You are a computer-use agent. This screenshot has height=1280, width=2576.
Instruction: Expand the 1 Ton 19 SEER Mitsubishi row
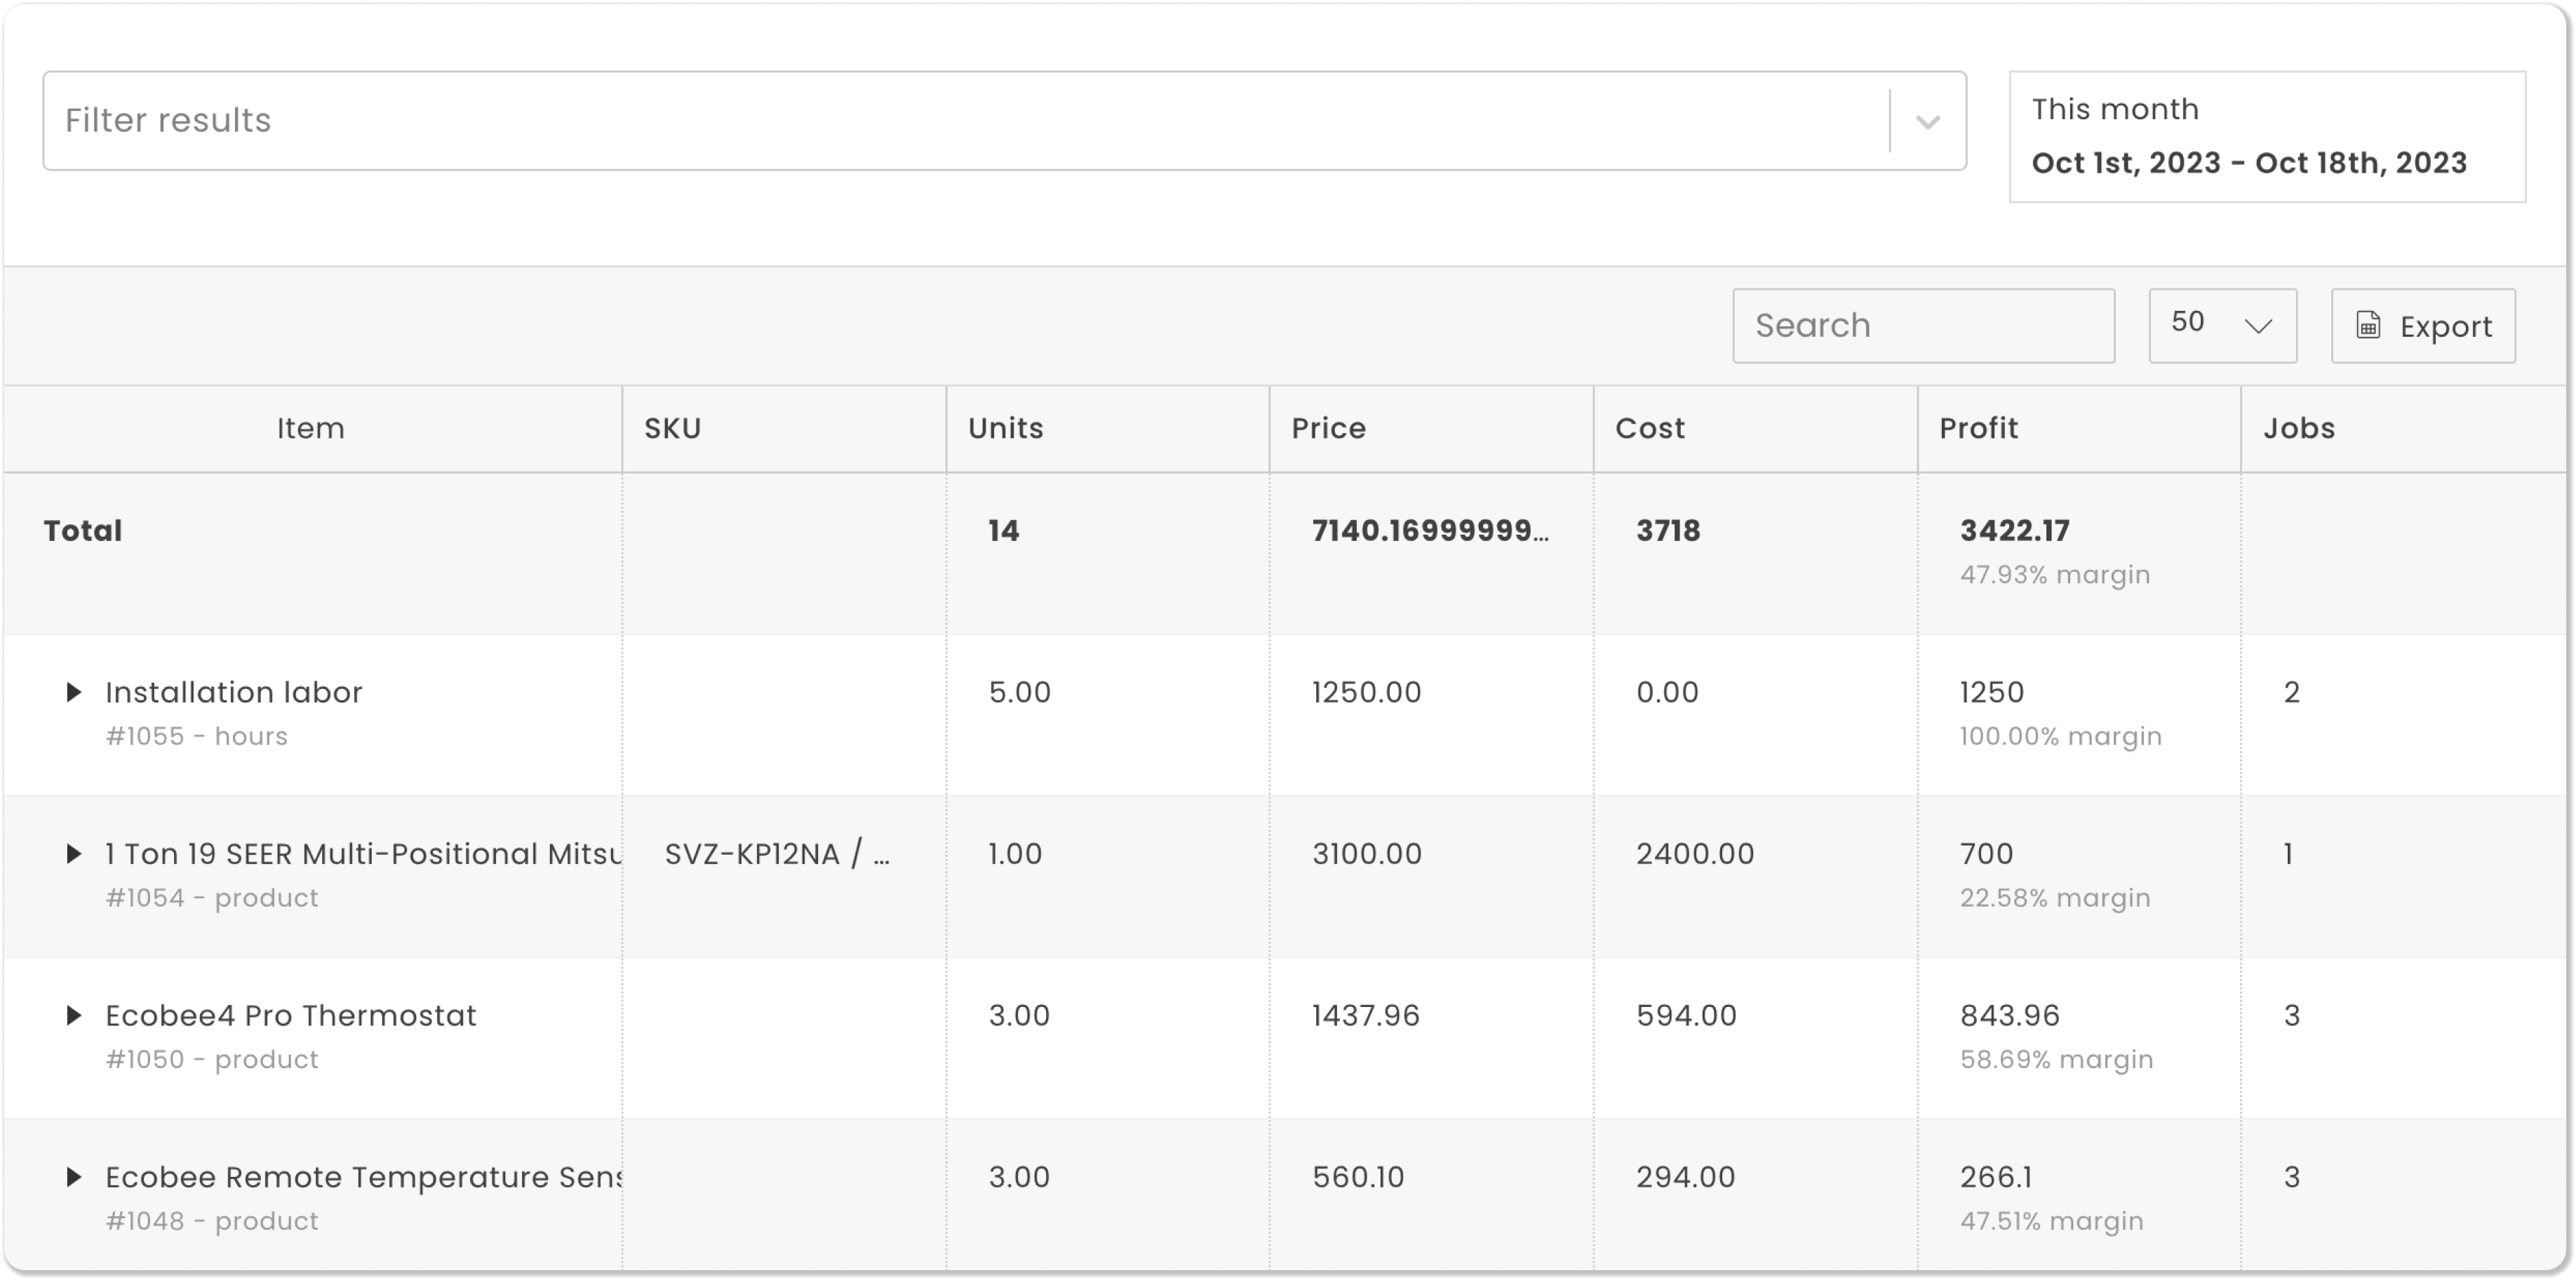coord(74,853)
